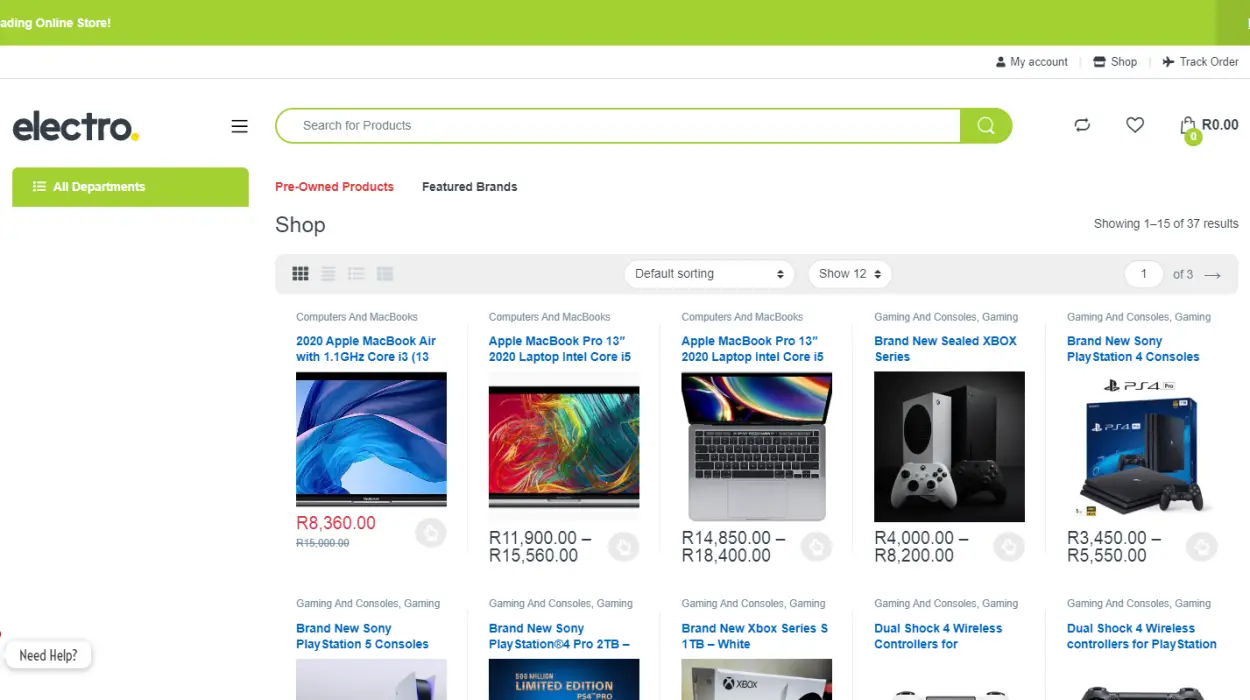
Task: Click price R8,360.00
Action: click(x=336, y=523)
